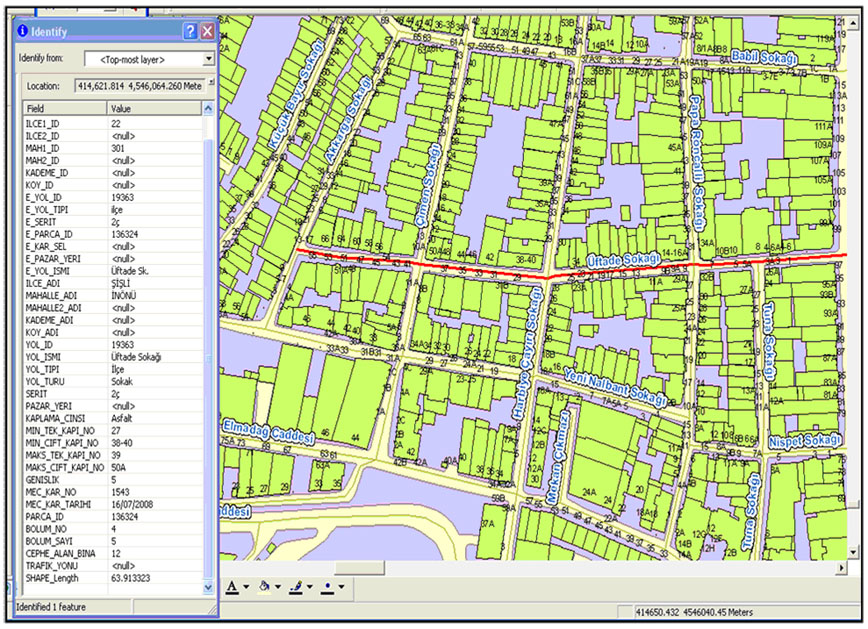Expand the Fill Color dropdown arrow

click(x=278, y=588)
